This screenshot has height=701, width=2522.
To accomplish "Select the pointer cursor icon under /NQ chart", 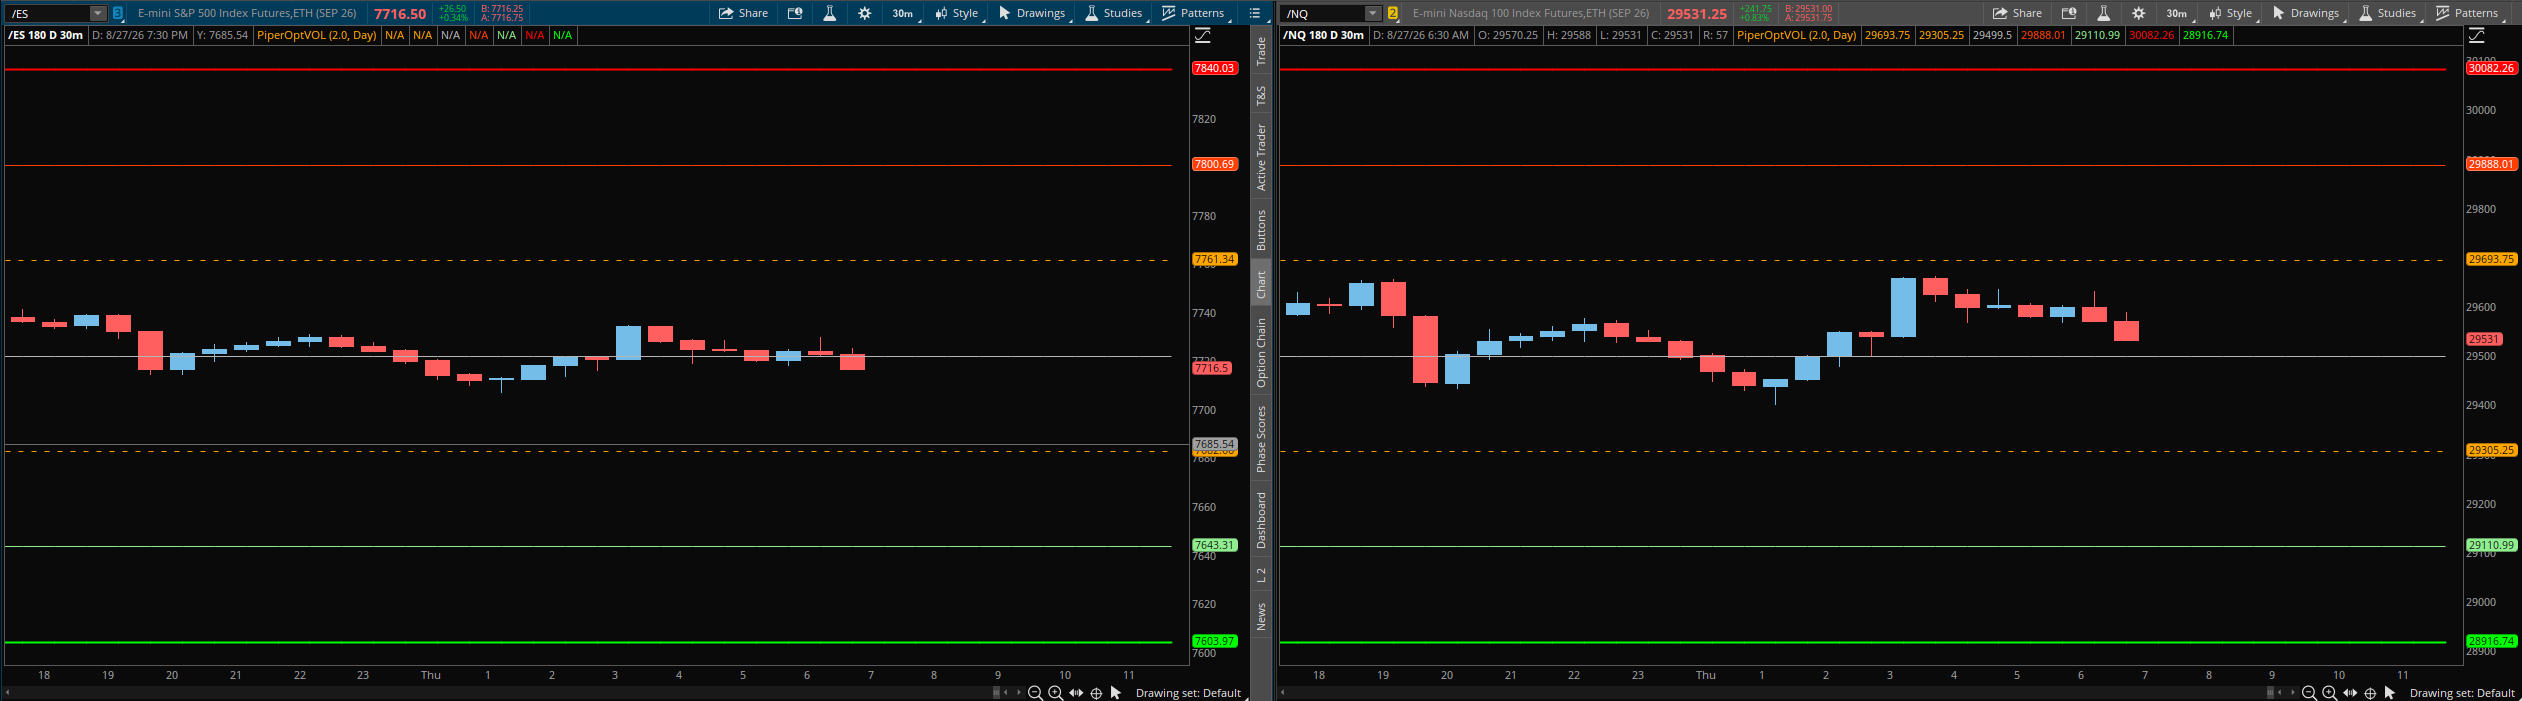I will 2390,693.
